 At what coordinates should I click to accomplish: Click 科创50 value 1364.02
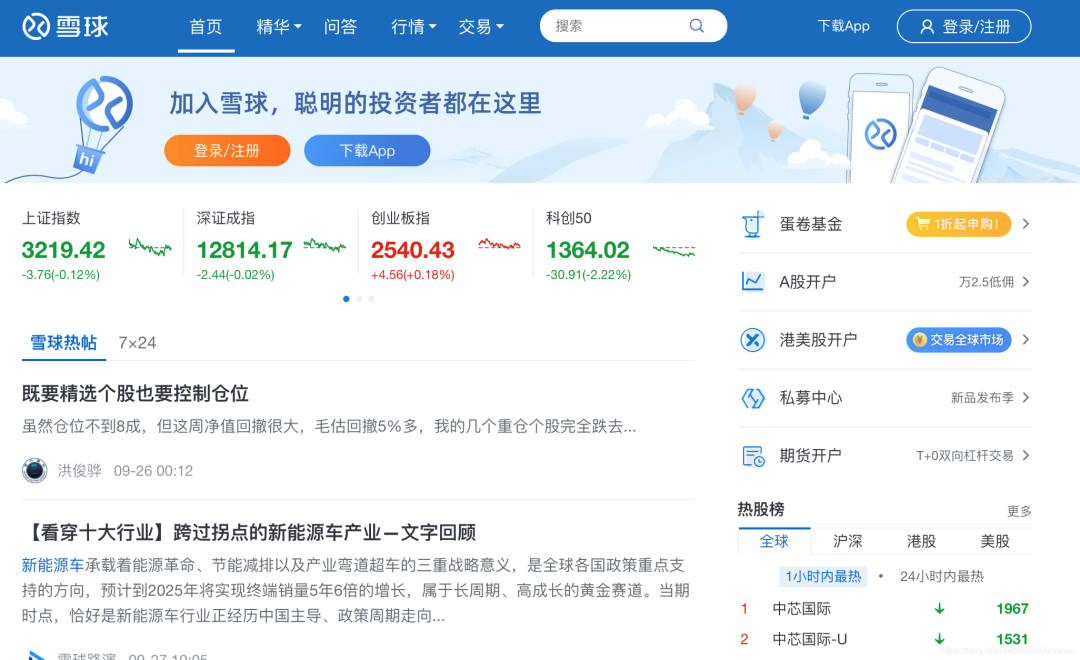588,250
